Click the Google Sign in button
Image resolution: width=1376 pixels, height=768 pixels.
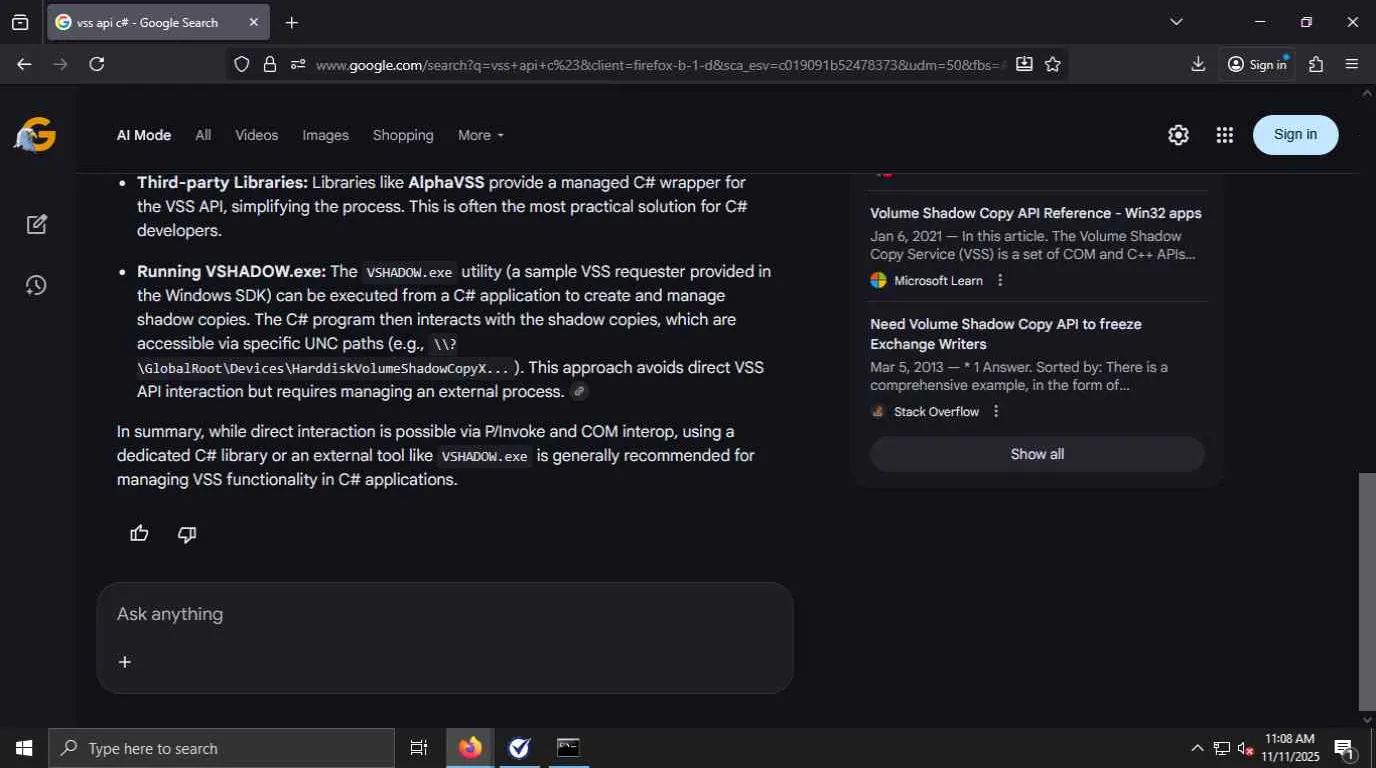pyautogui.click(x=1295, y=135)
